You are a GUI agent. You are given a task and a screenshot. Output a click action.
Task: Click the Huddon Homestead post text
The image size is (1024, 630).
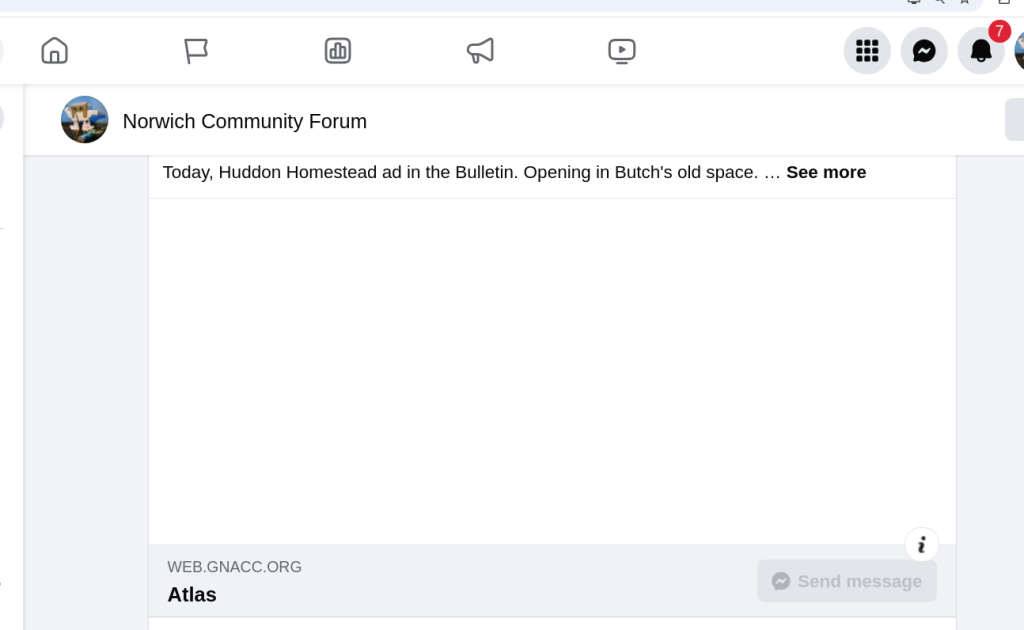[x=460, y=172]
